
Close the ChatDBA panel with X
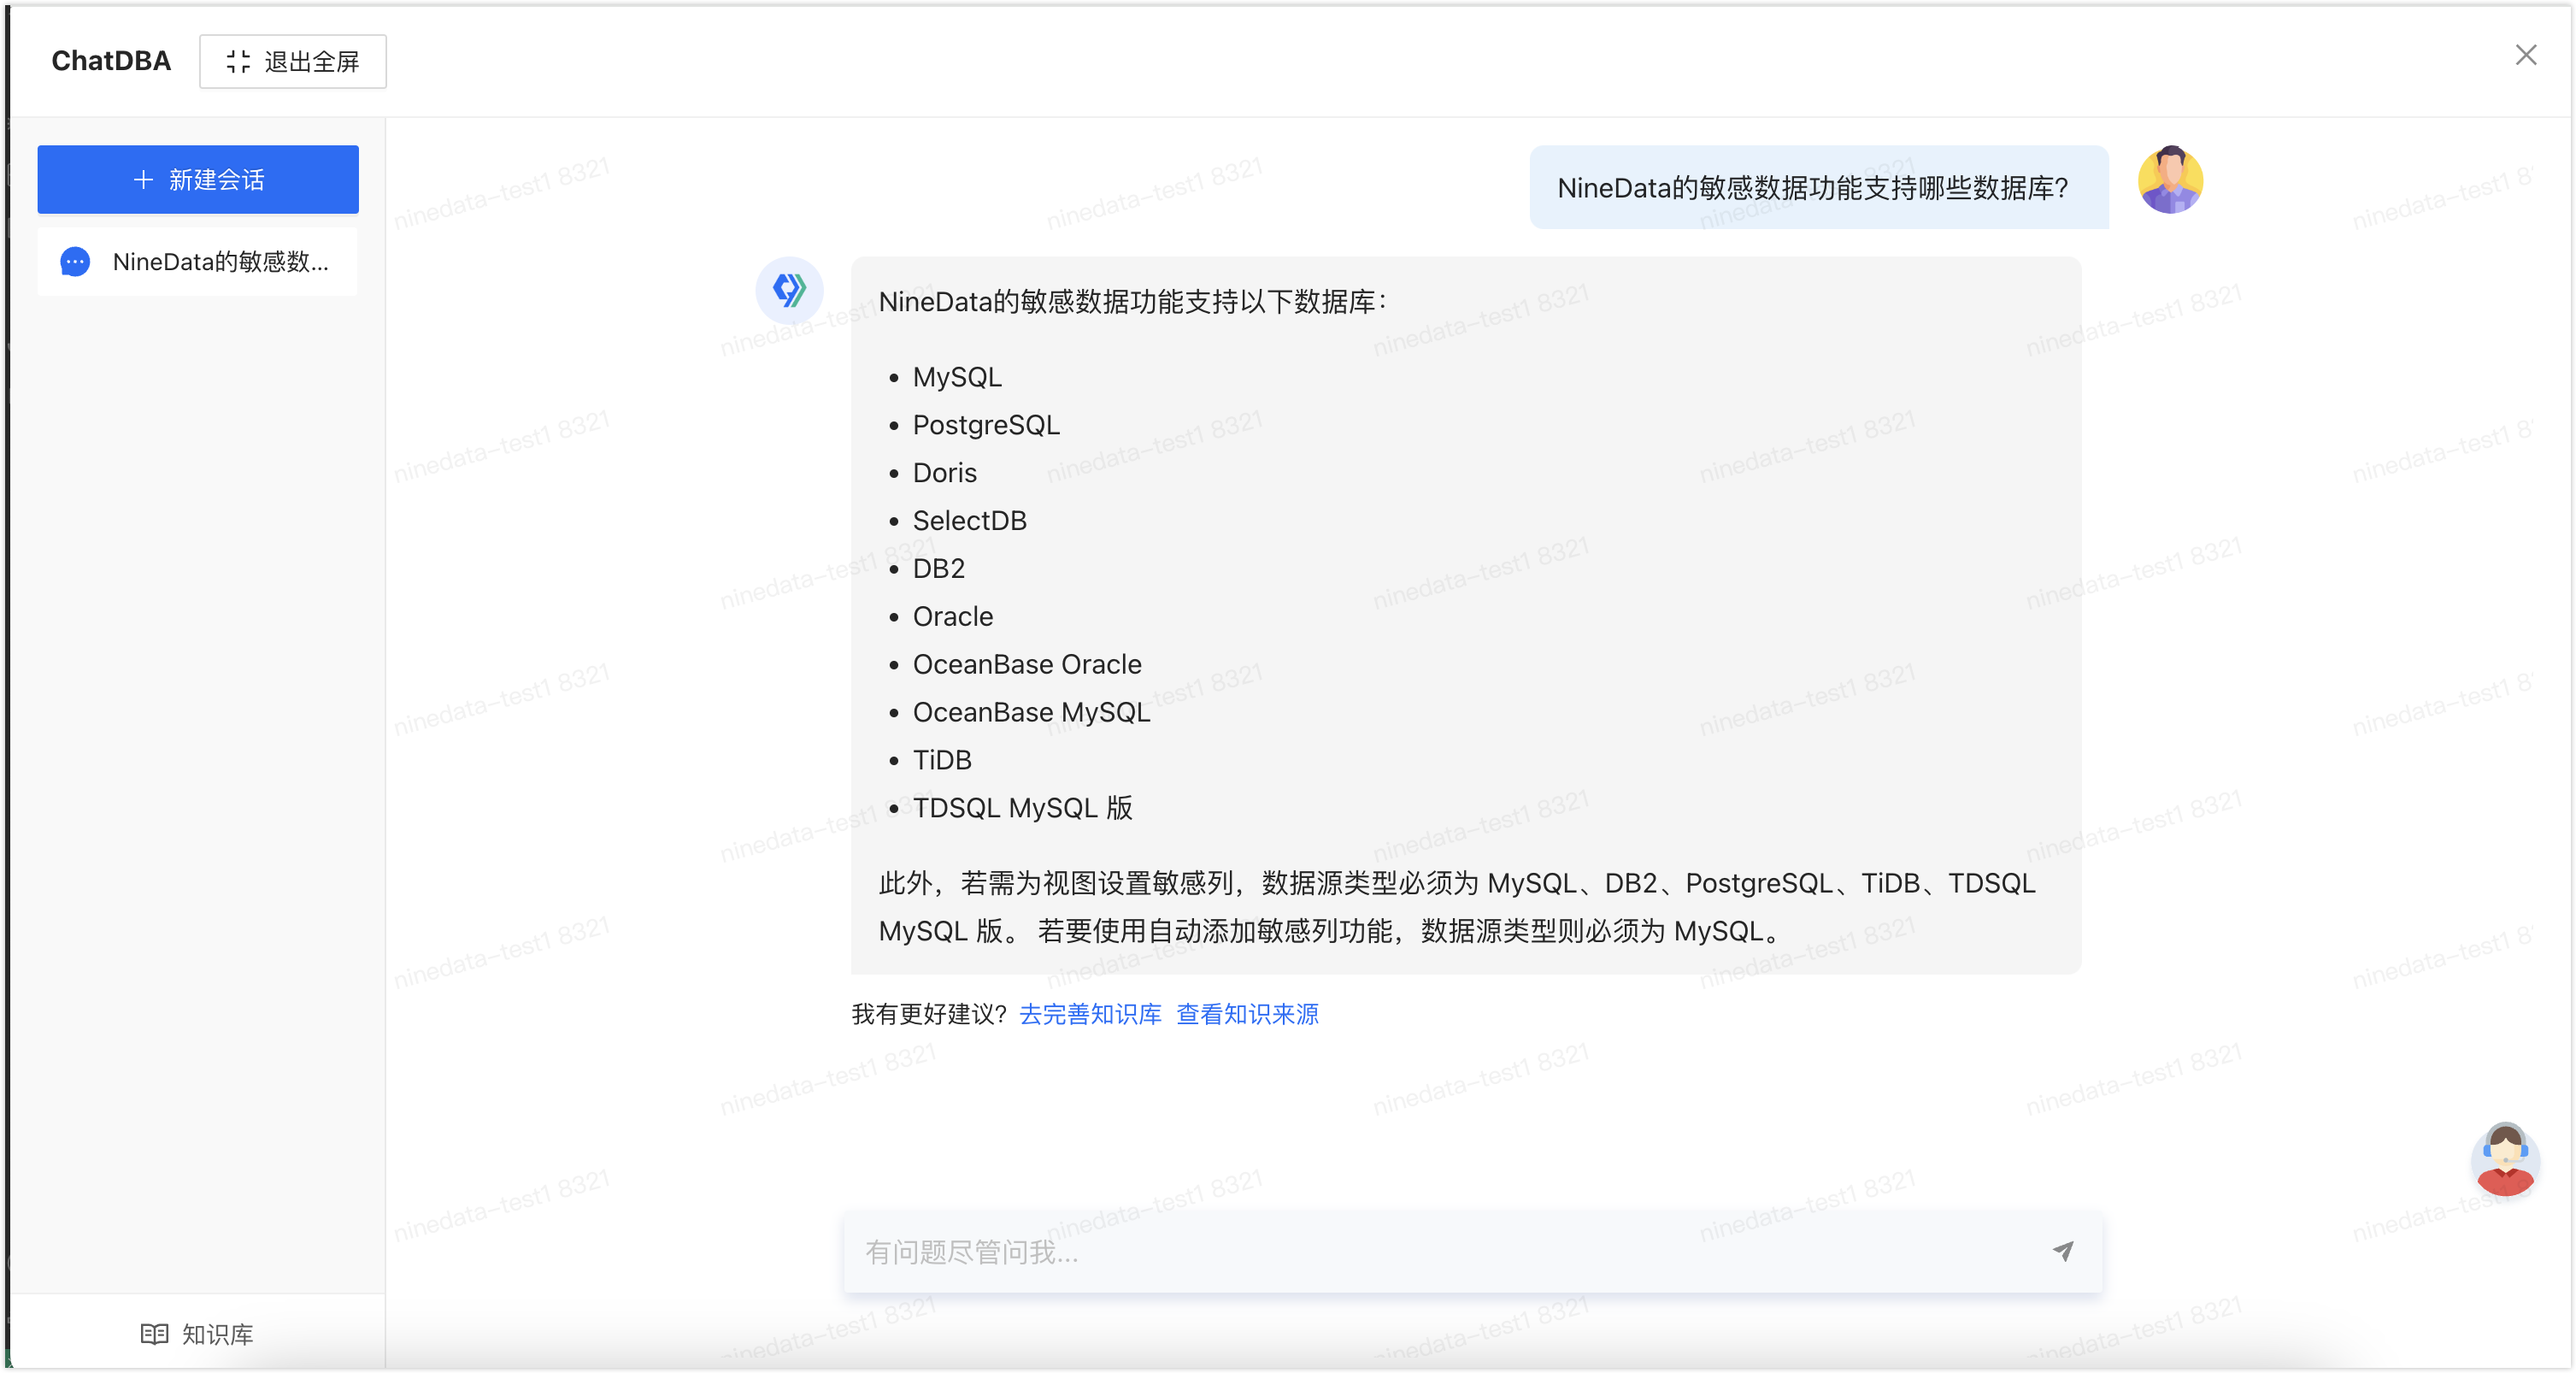tap(2525, 55)
